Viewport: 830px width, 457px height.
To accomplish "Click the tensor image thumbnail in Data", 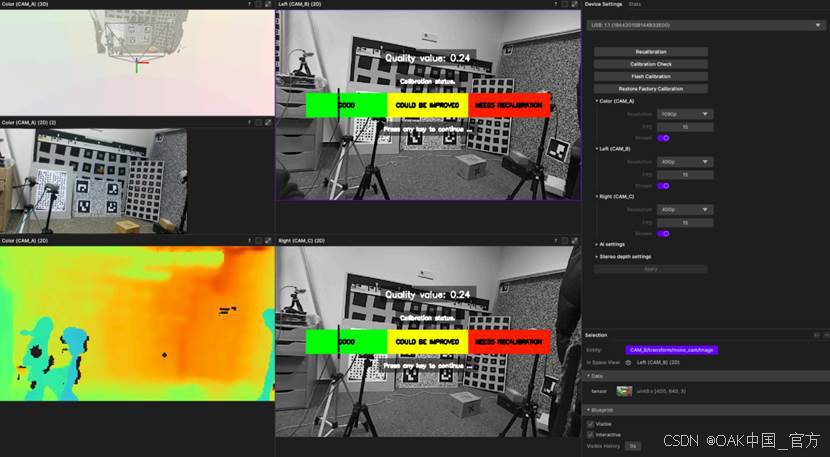I will (625, 391).
